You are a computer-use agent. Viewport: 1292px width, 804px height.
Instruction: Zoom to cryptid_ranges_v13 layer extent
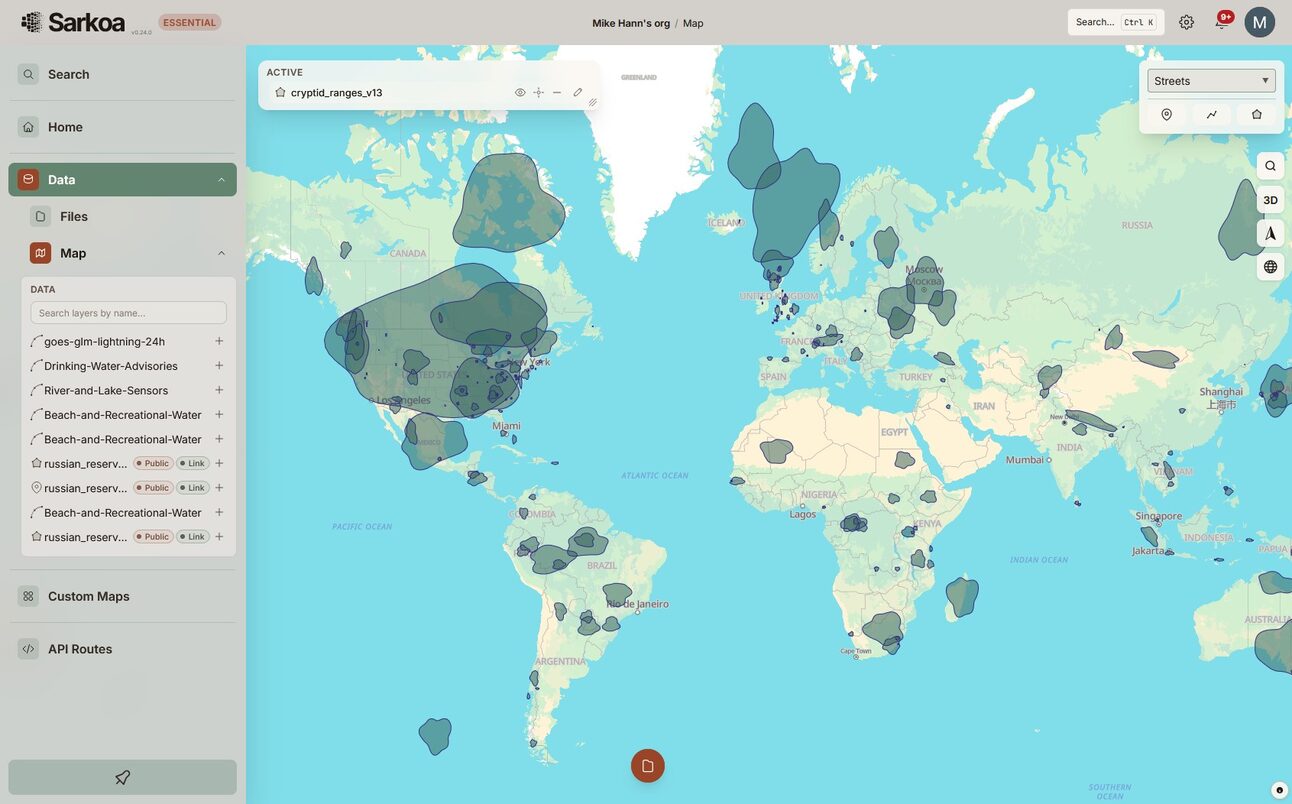coord(538,93)
